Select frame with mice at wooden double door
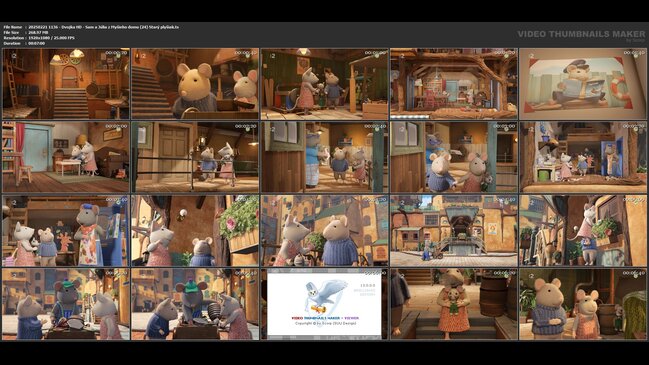 click(195, 157)
